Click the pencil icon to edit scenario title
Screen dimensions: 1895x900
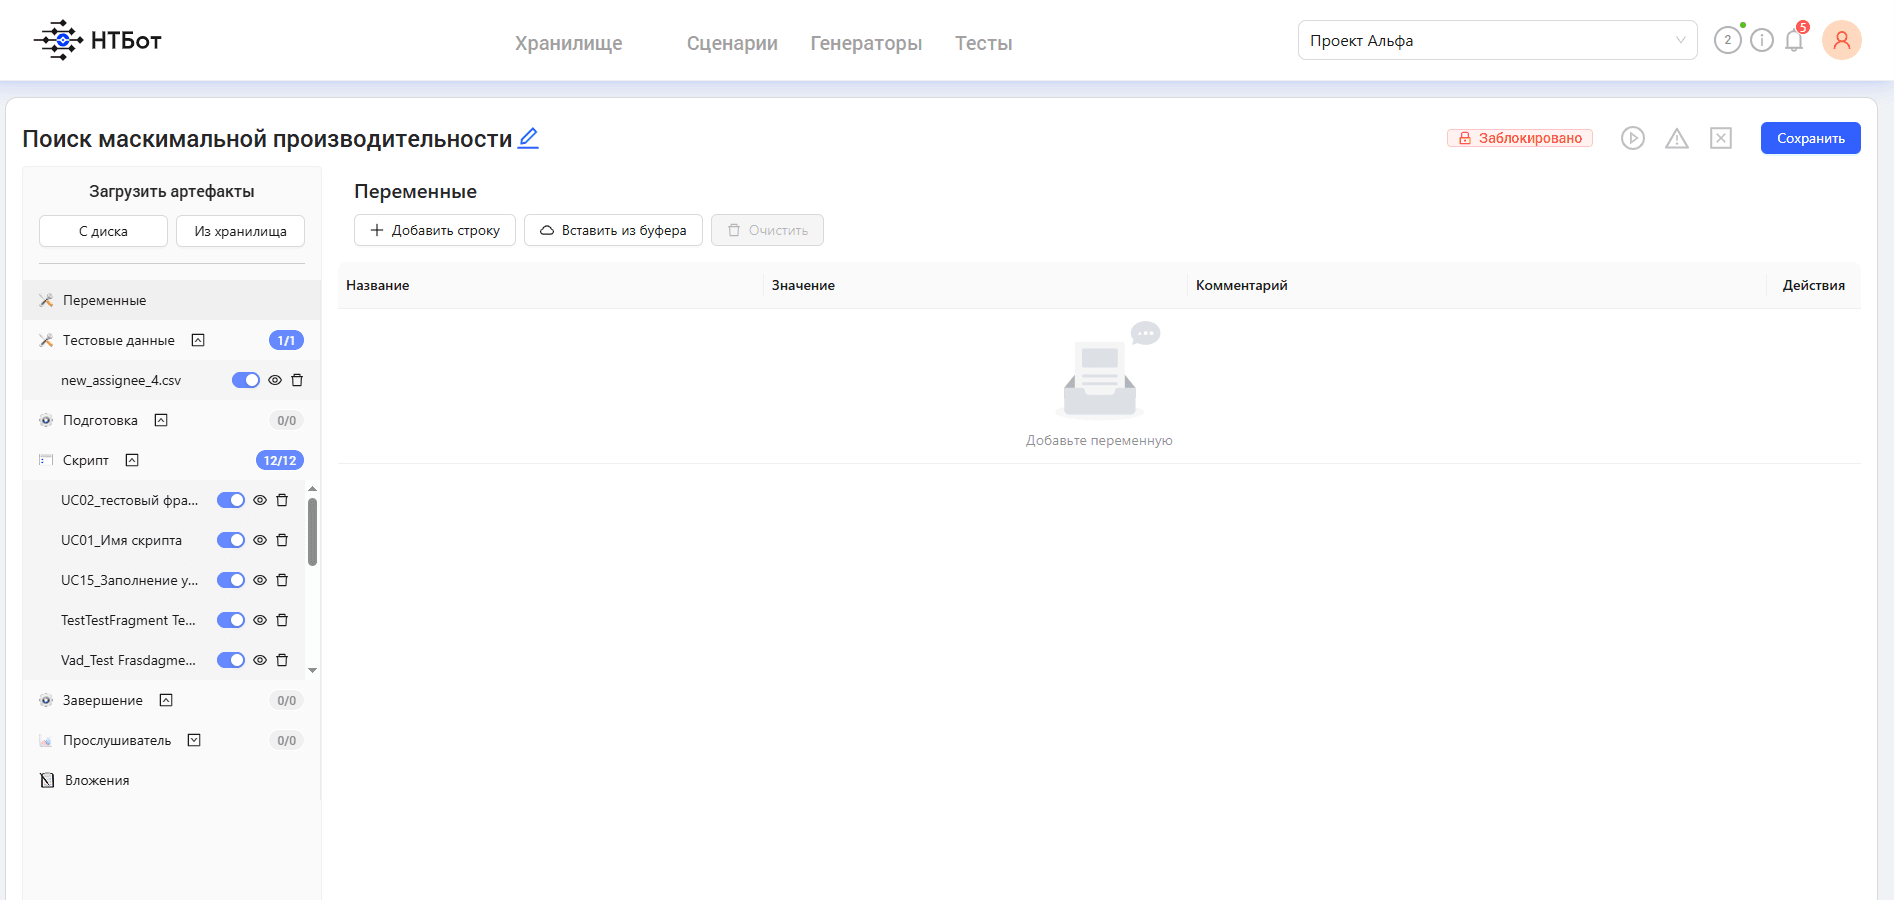(x=528, y=138)
